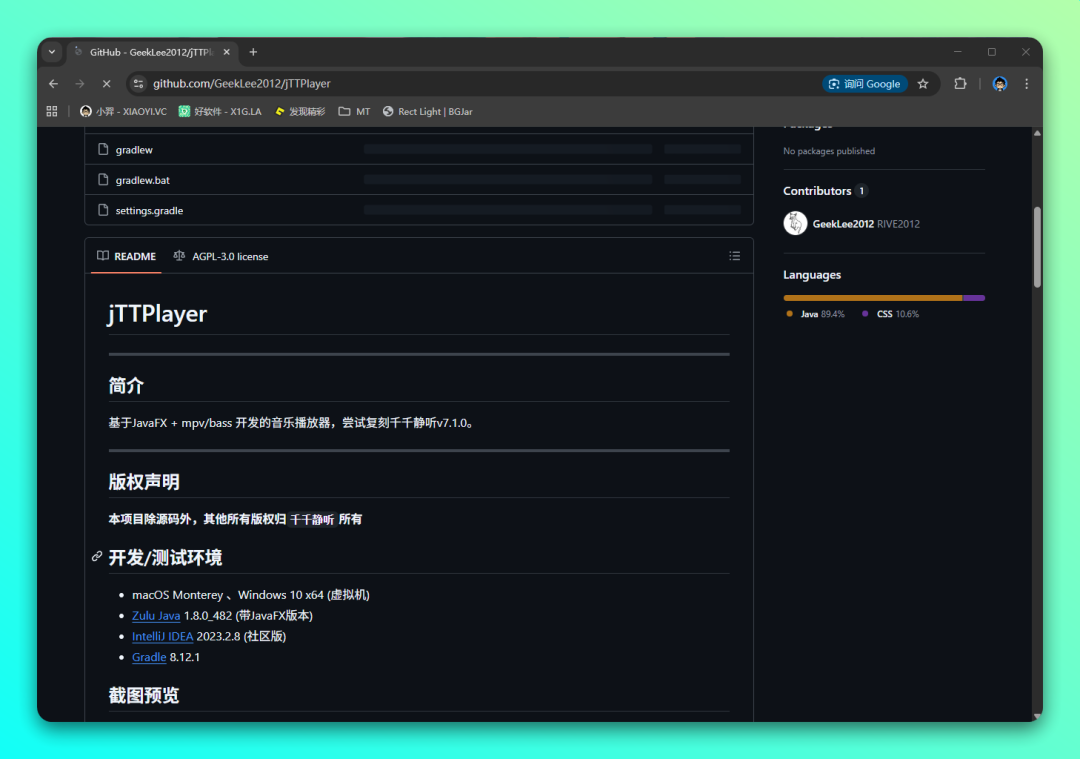This screenshot has height=759, width=1080.
Task: Open the Chrome three-dot menu
Action: tap(1026, 84)
